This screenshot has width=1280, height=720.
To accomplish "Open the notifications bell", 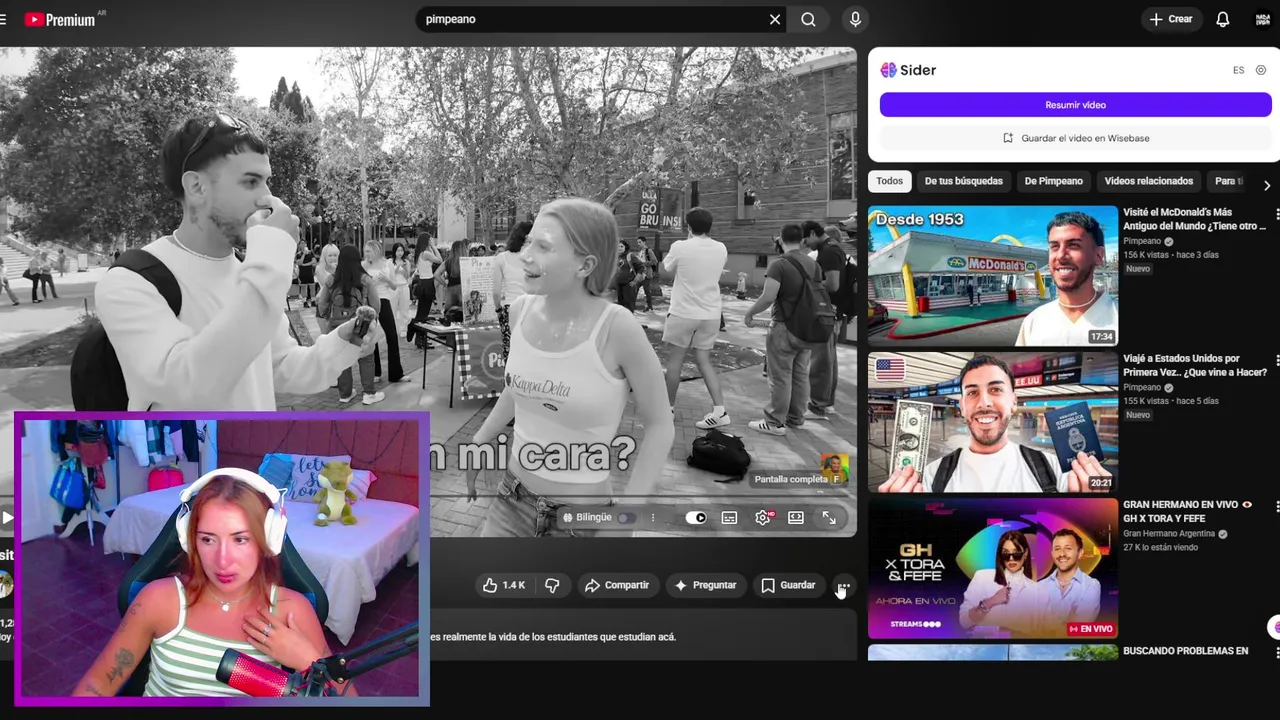I will pyautogui.click(x=1222, y=19).
